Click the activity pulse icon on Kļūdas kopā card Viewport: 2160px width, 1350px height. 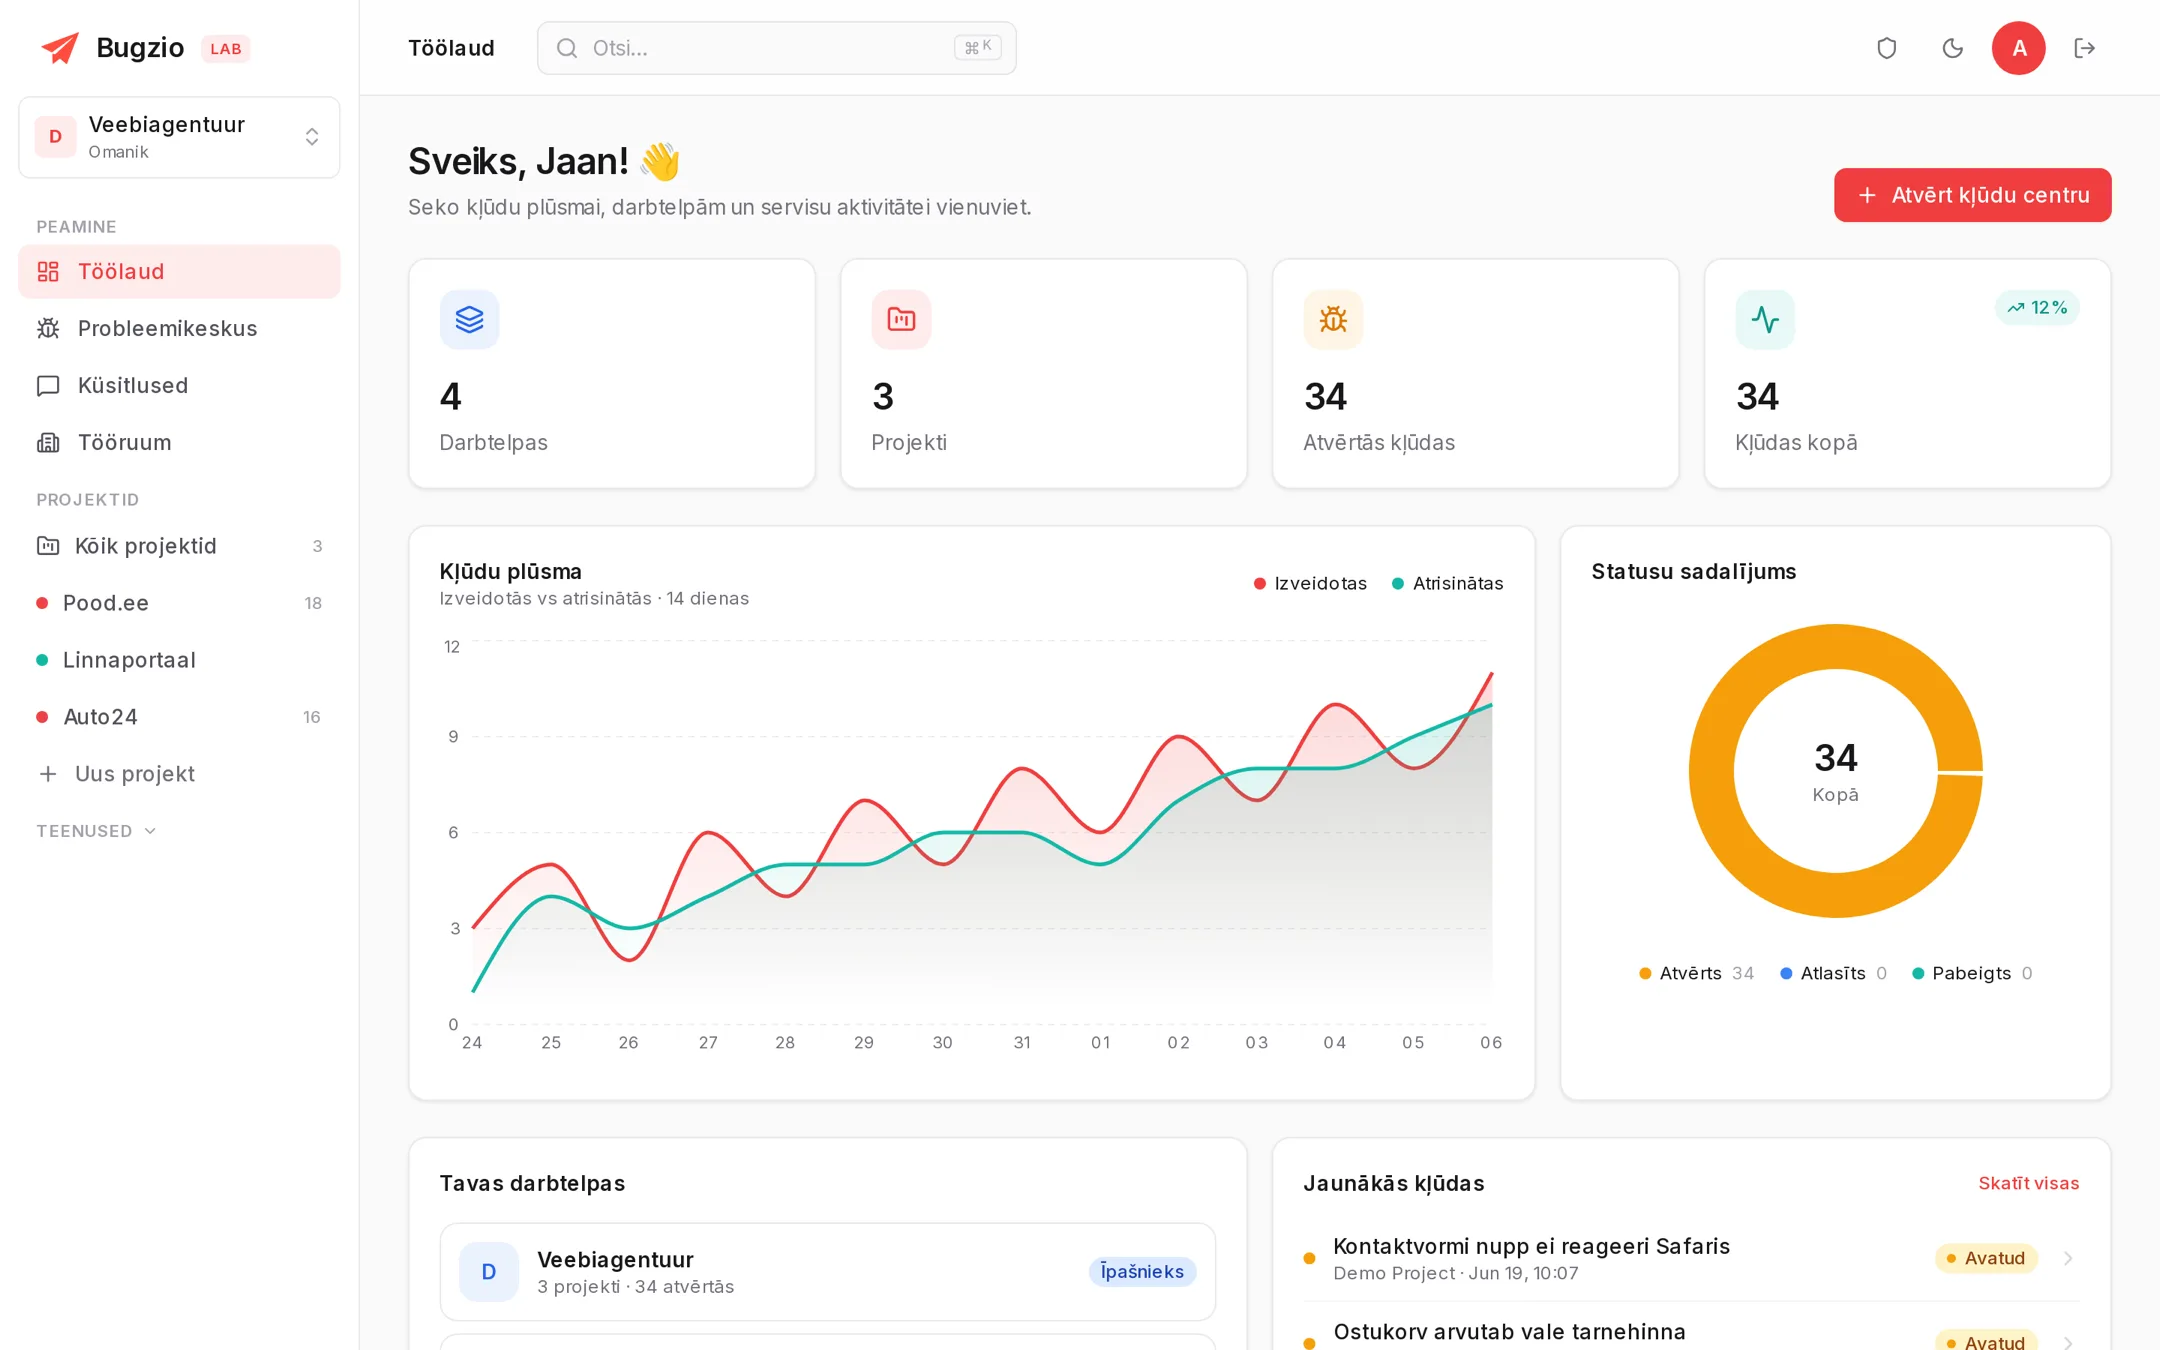click(1765, 319)
